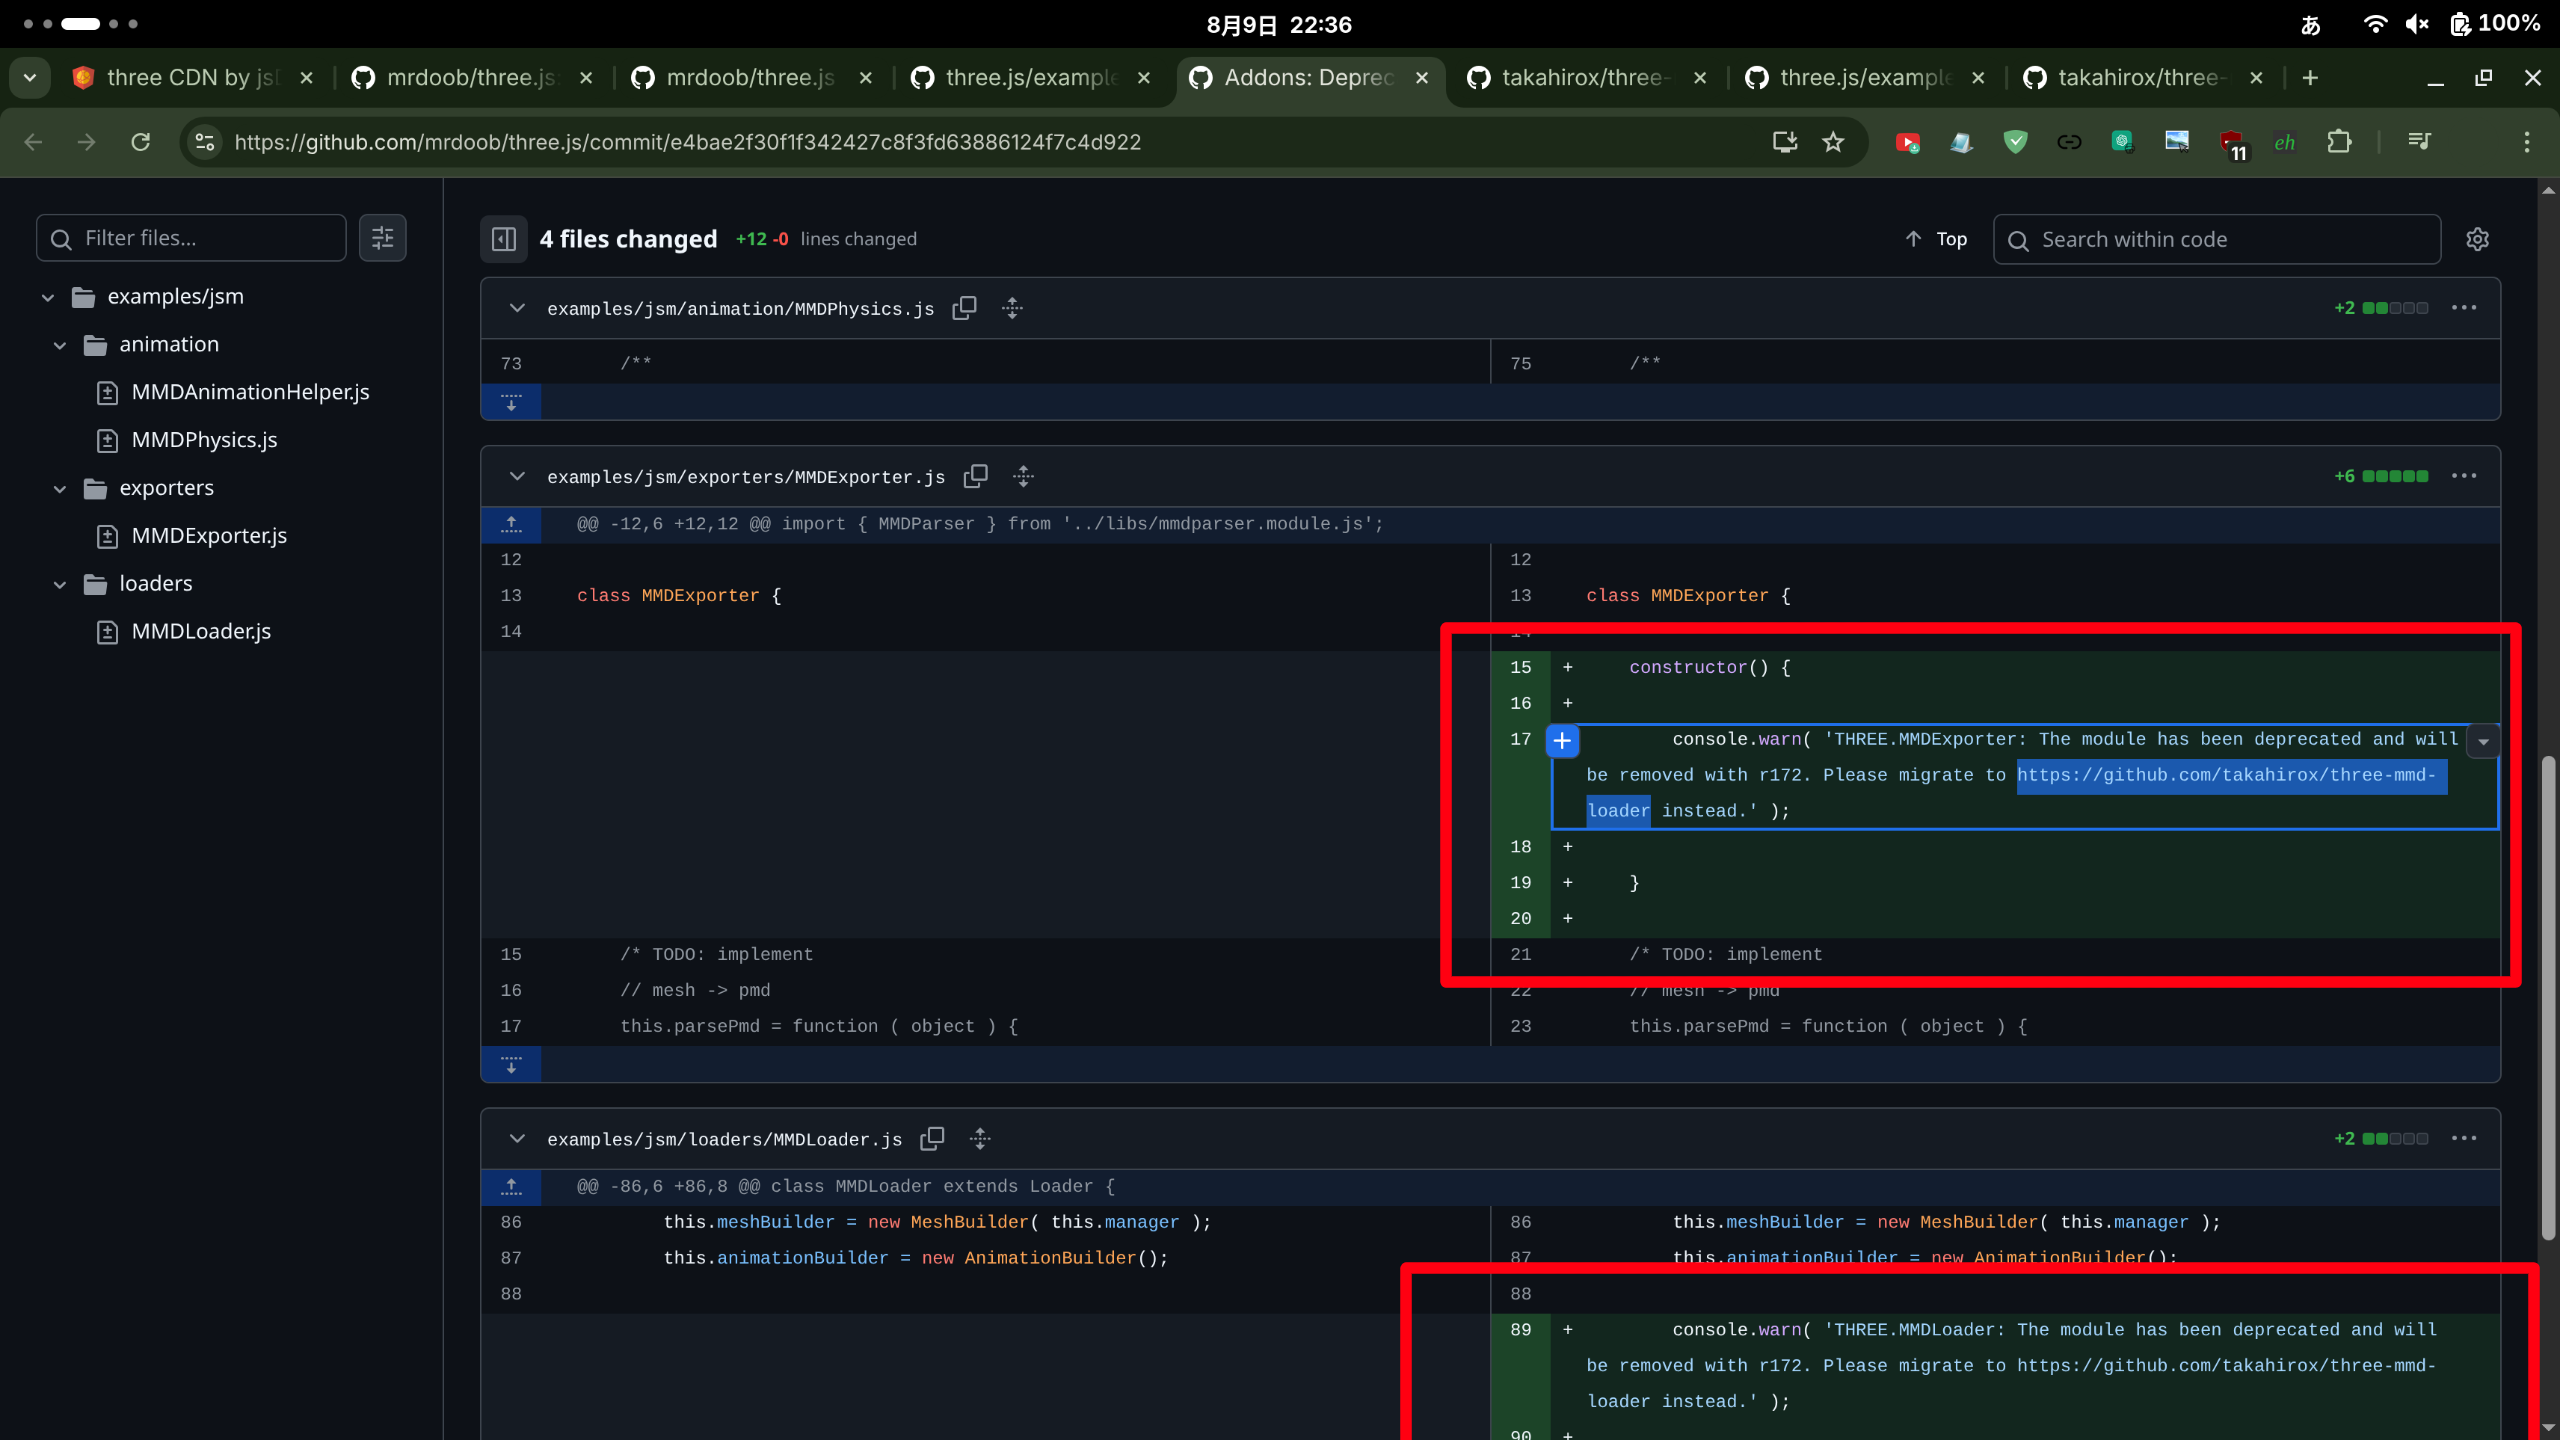The image size is (2560, 1440).
Task: Jump to Top of page
Action: click(1936, 239)
